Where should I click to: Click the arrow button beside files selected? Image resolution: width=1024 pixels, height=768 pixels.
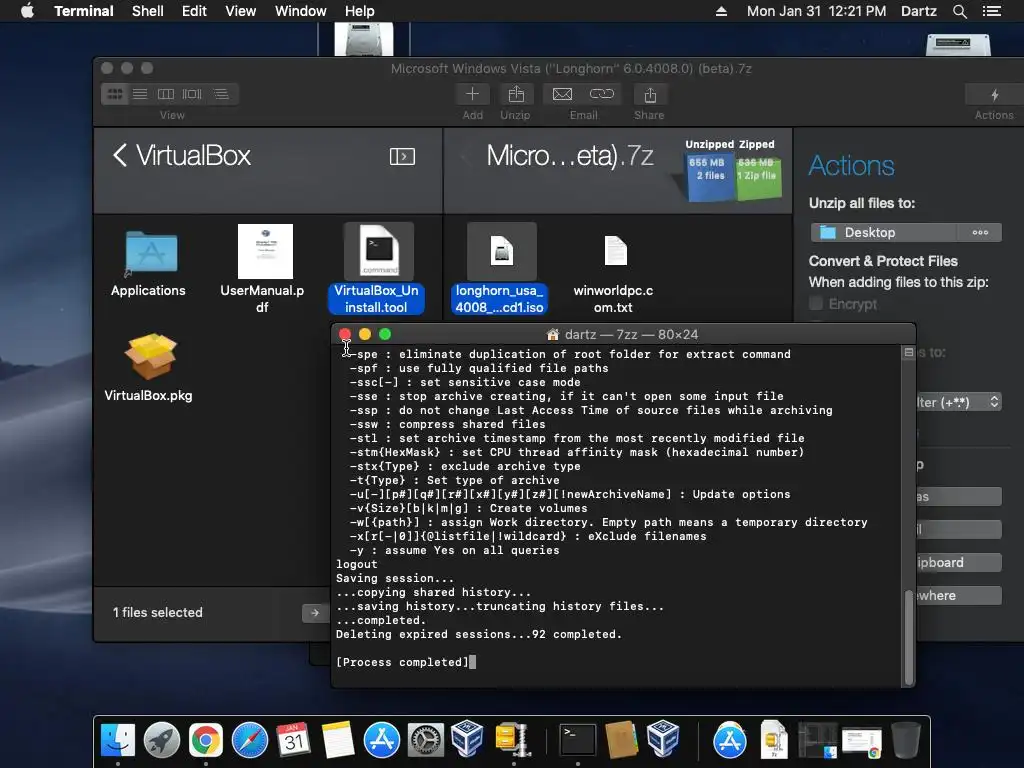pos(315,613)
